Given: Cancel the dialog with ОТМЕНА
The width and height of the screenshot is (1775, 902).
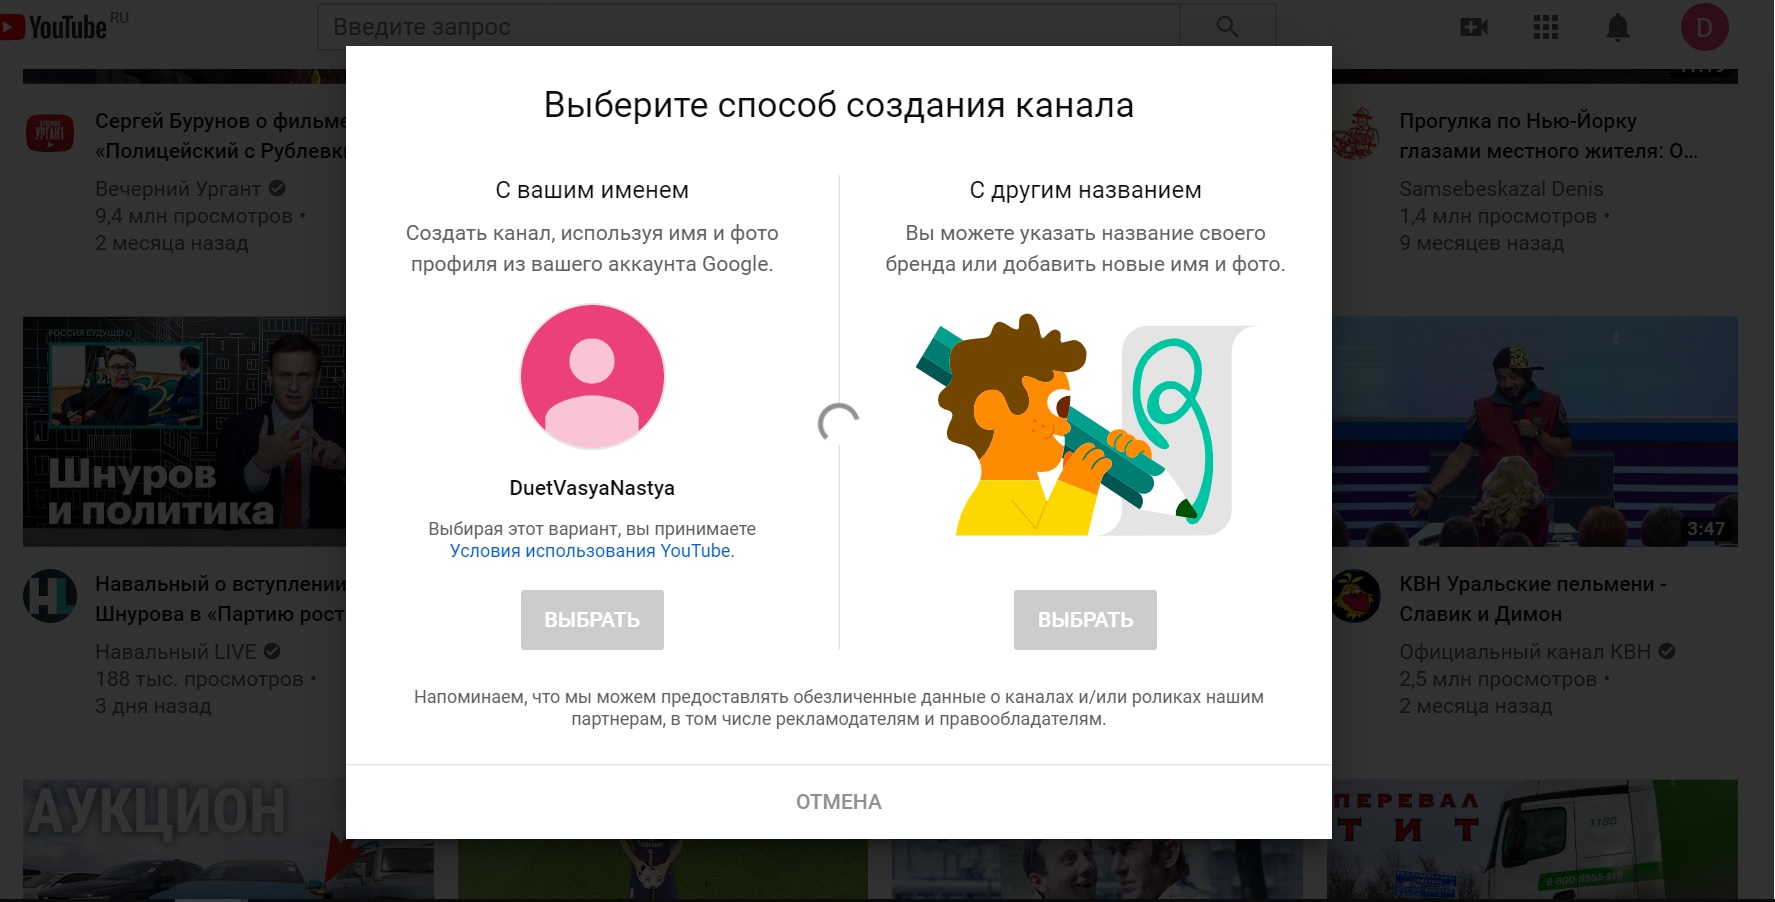Looking at the screenshot, I should [839, 802].
